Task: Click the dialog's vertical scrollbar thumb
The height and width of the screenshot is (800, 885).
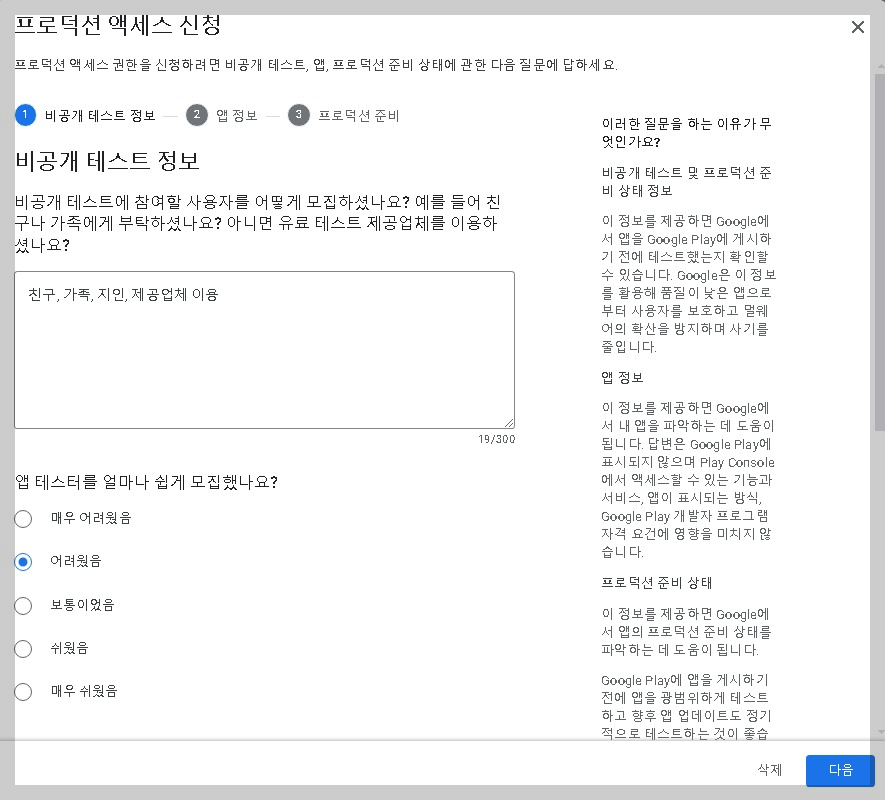Action: 880,252
